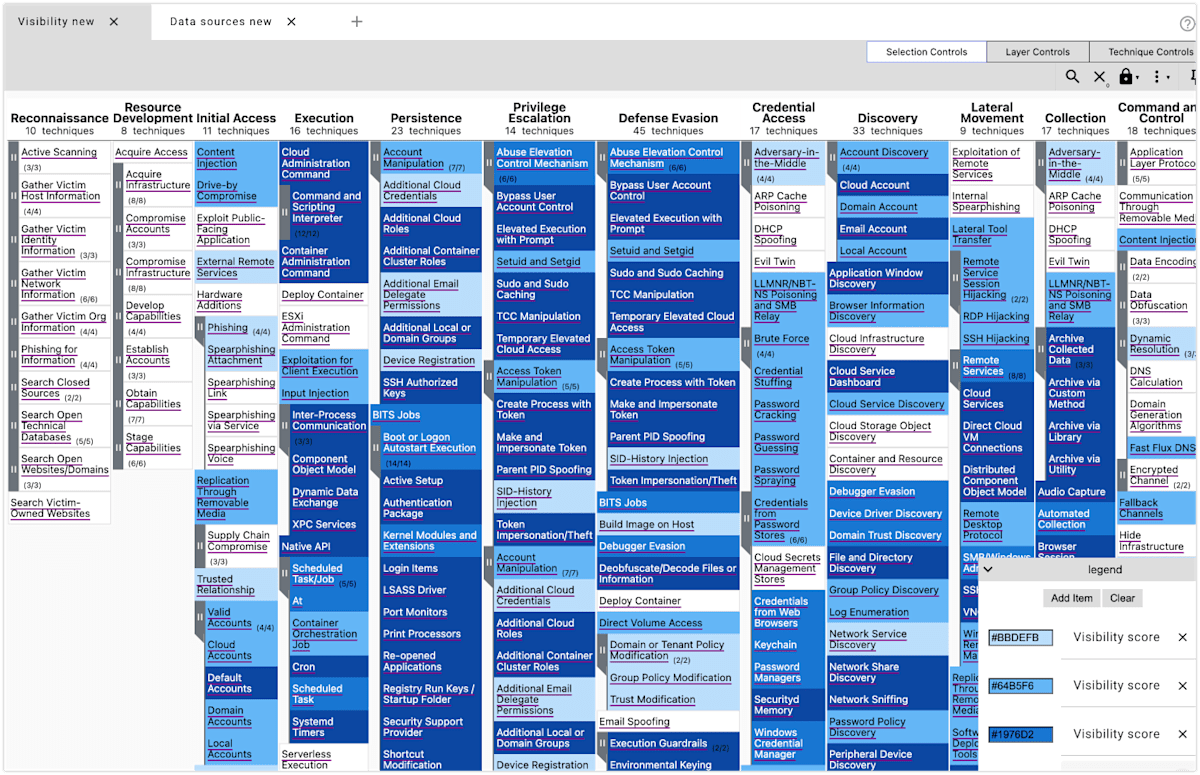Select the Drive-by Compromise technique
Viewport: 1200px width, 775px height.
[x=236, y=191]
